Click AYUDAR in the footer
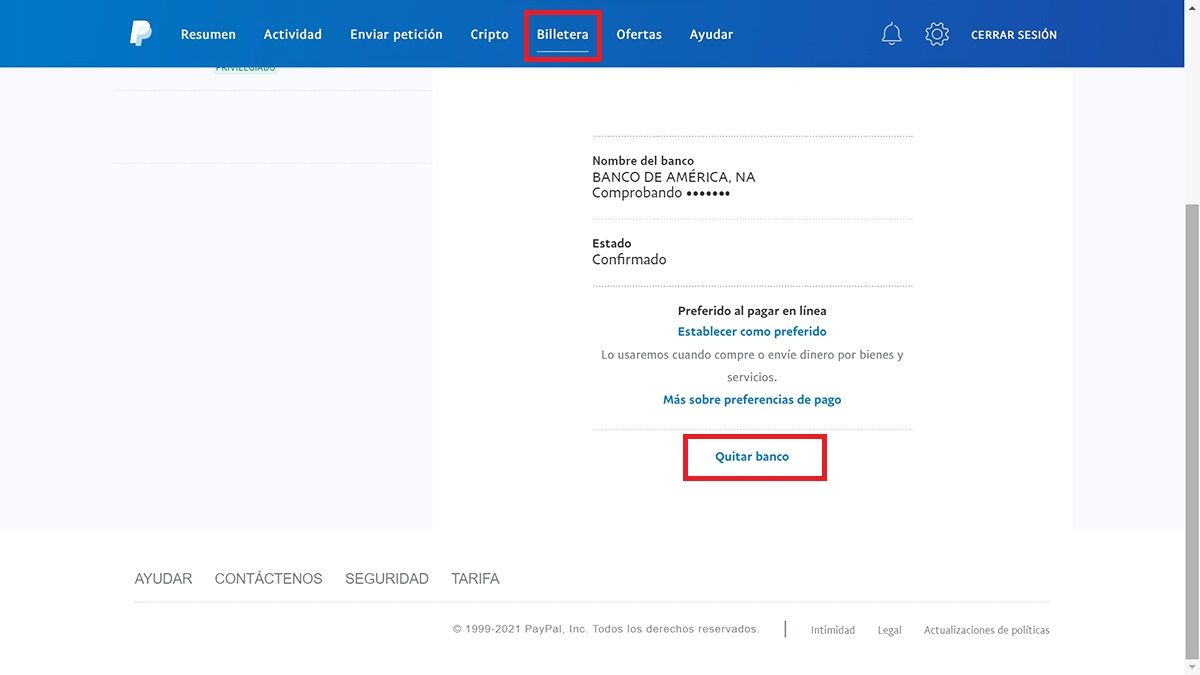Screen dimensions: 1200x675 [163, 578]
